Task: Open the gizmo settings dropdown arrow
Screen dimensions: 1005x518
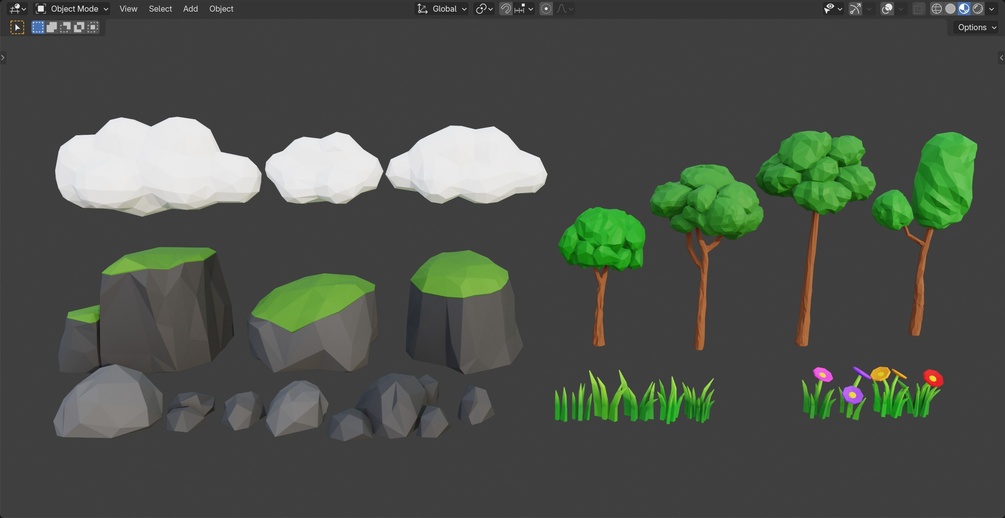Action: pos(869,9)
